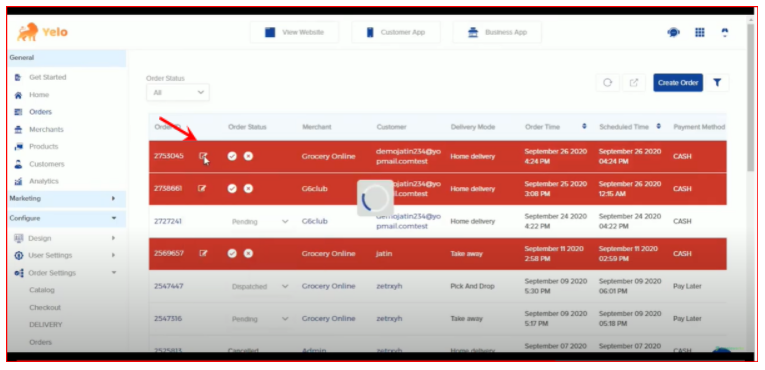Image resolution: width=765 pixels, height=370 pixels.
Task: Click the edit icon for order 2569657
Action: coord(202,253)
